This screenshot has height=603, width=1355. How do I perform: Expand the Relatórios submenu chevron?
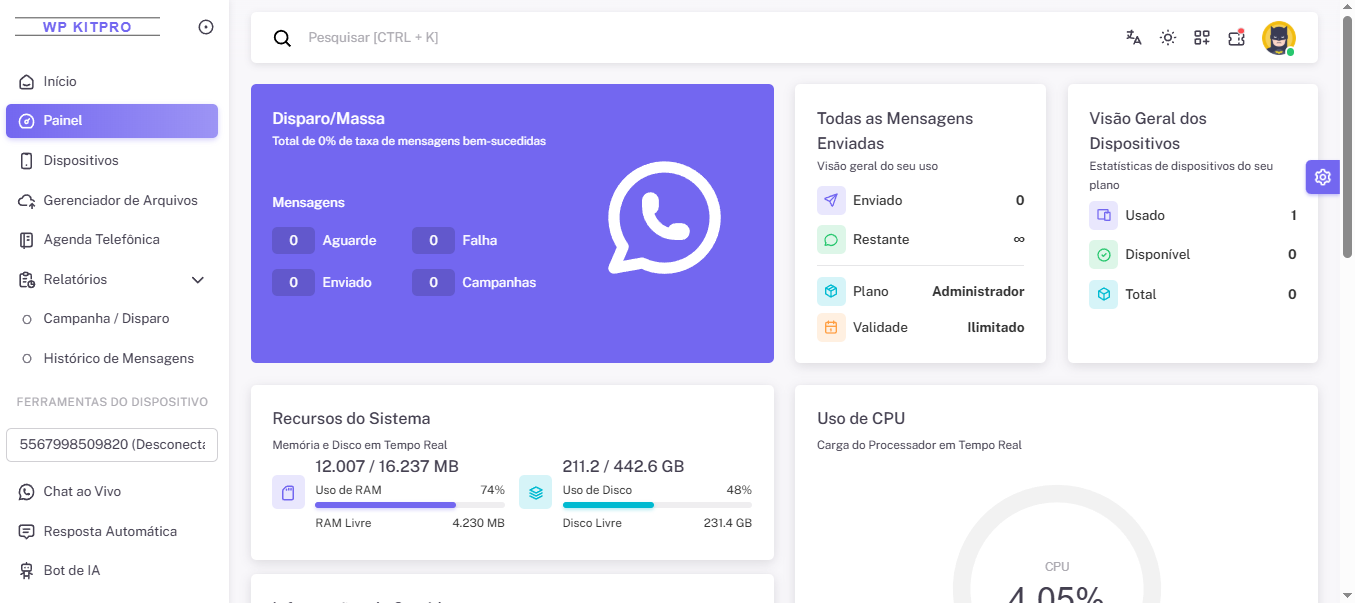198,280
